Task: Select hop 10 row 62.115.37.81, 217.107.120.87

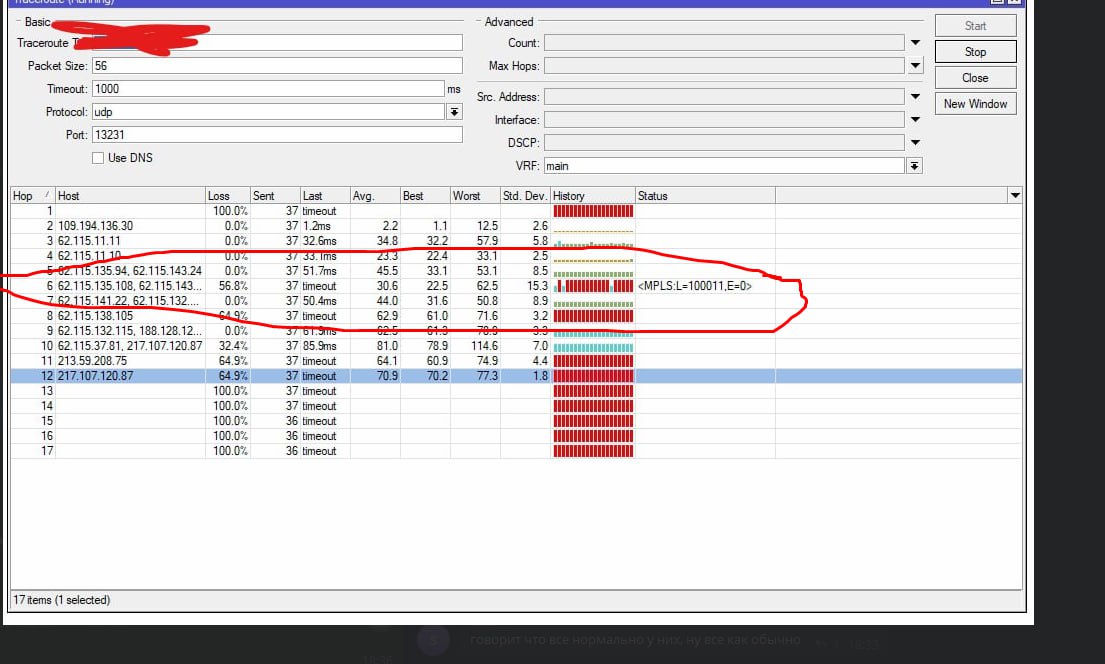Action: coord(516,346)
